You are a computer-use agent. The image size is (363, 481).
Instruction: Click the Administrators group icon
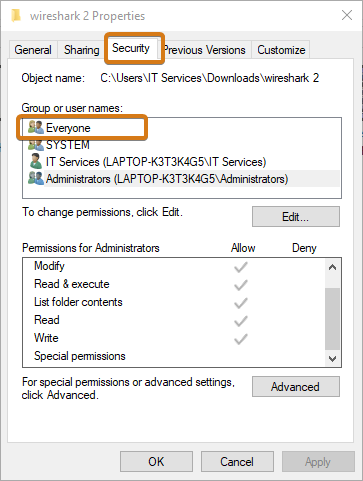[x=36, y=179]
